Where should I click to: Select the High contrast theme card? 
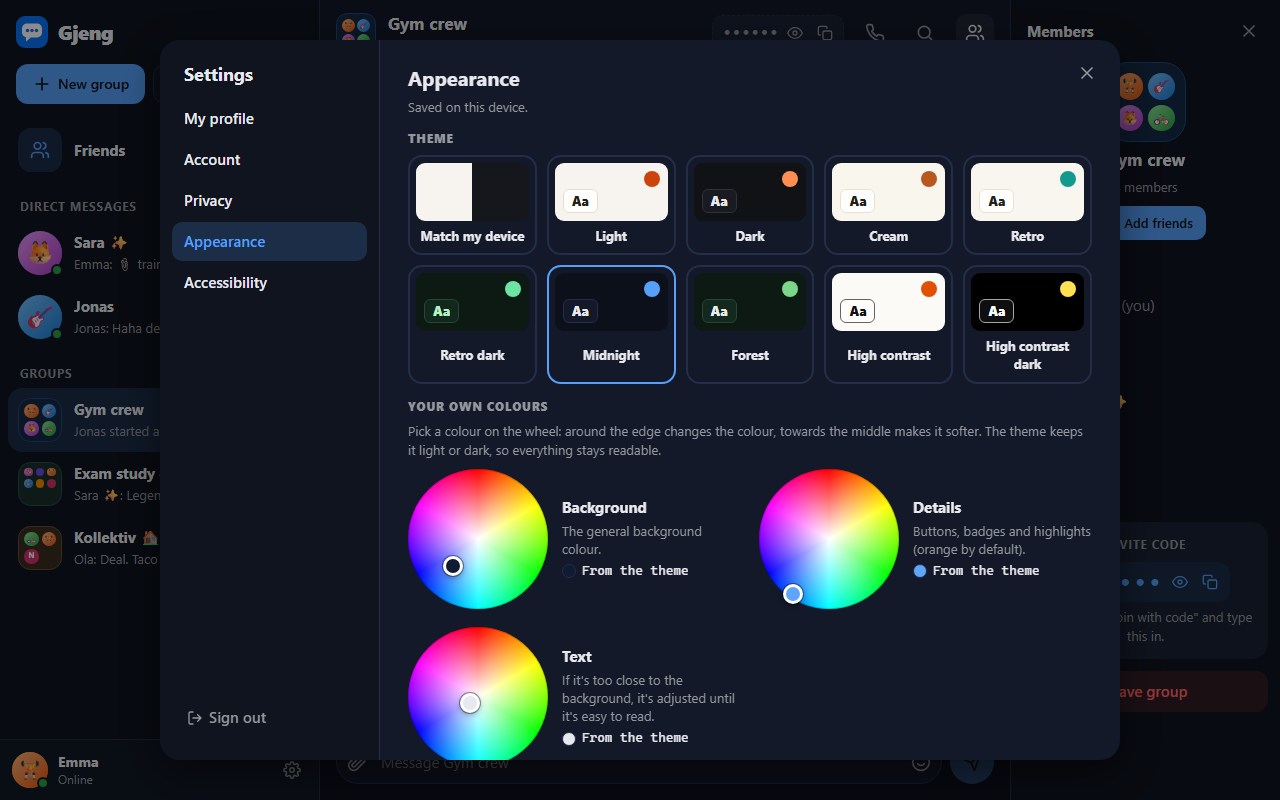(x=888, y=324)
